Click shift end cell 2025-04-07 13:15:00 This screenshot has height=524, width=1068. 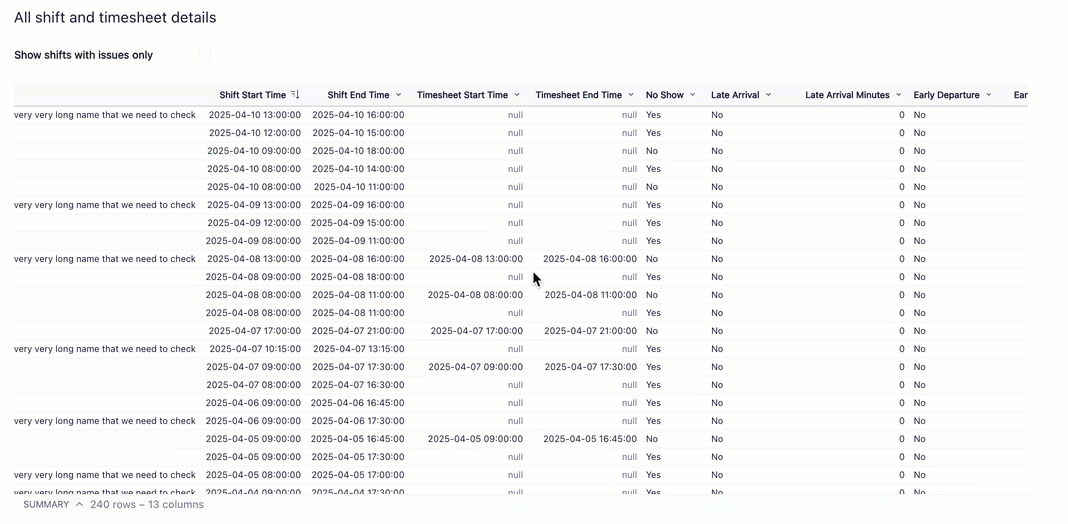359,349
